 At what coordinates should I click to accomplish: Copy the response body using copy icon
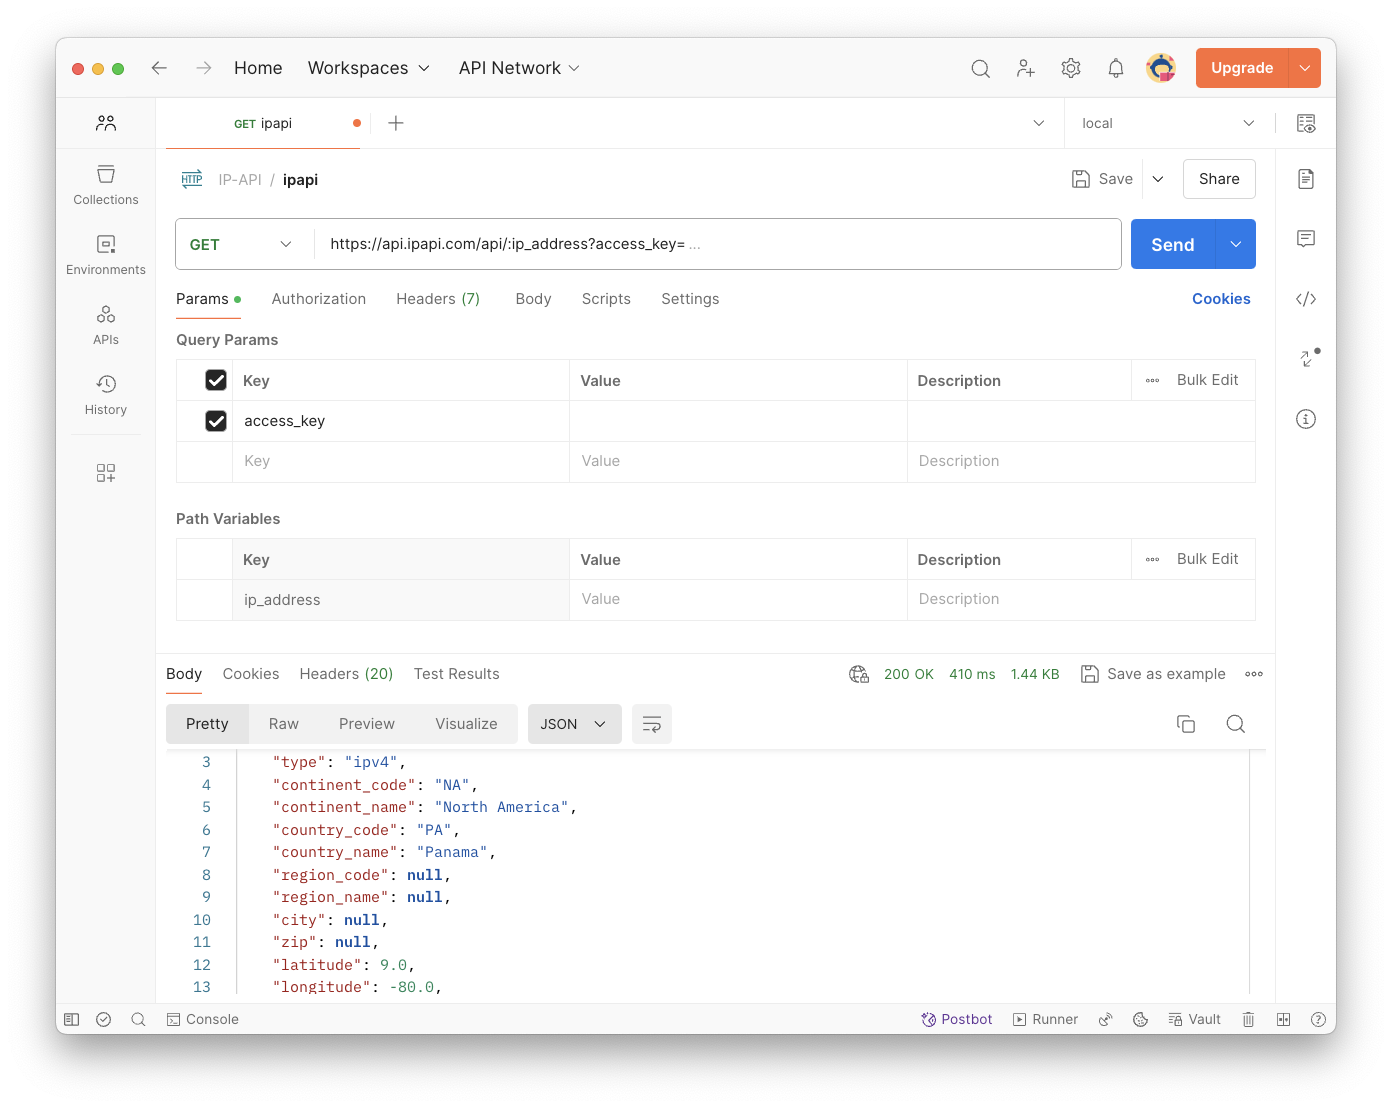[x=1186, y=724]
